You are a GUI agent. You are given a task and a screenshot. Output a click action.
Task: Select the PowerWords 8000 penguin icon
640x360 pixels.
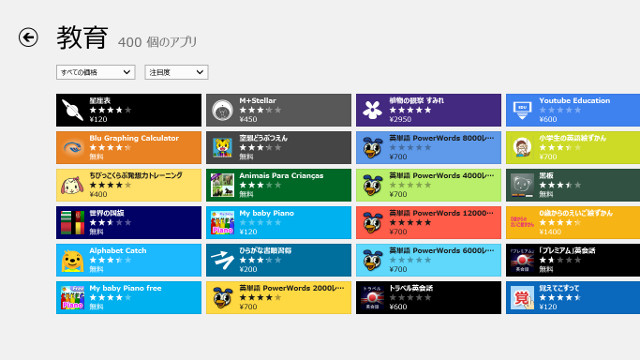click(372, 147)
